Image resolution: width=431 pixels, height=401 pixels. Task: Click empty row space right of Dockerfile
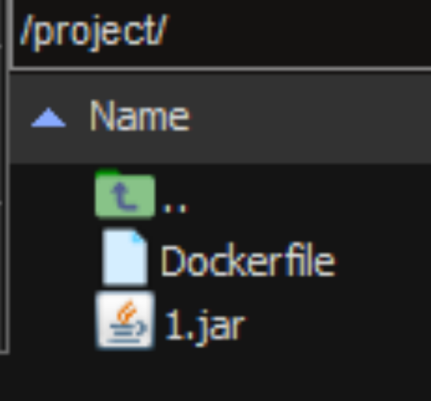pyautogui.click(x=383, y=261)
